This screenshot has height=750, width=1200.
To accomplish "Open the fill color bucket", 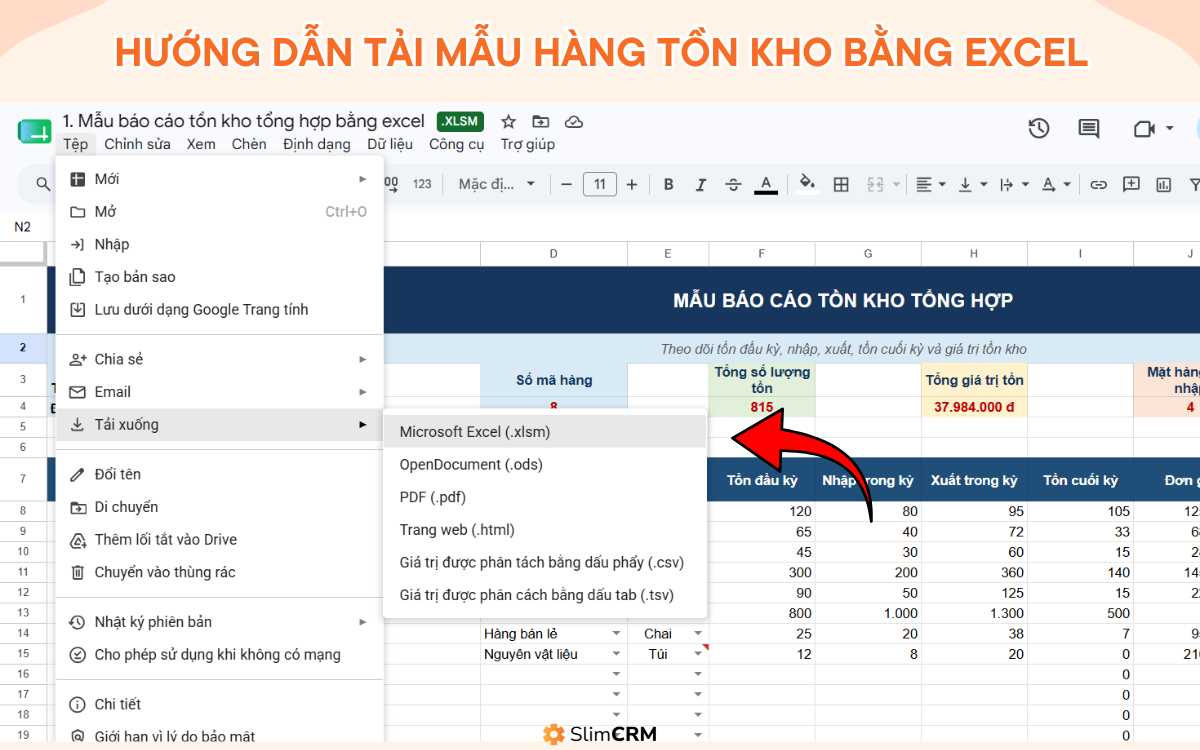I will [808, 184].
